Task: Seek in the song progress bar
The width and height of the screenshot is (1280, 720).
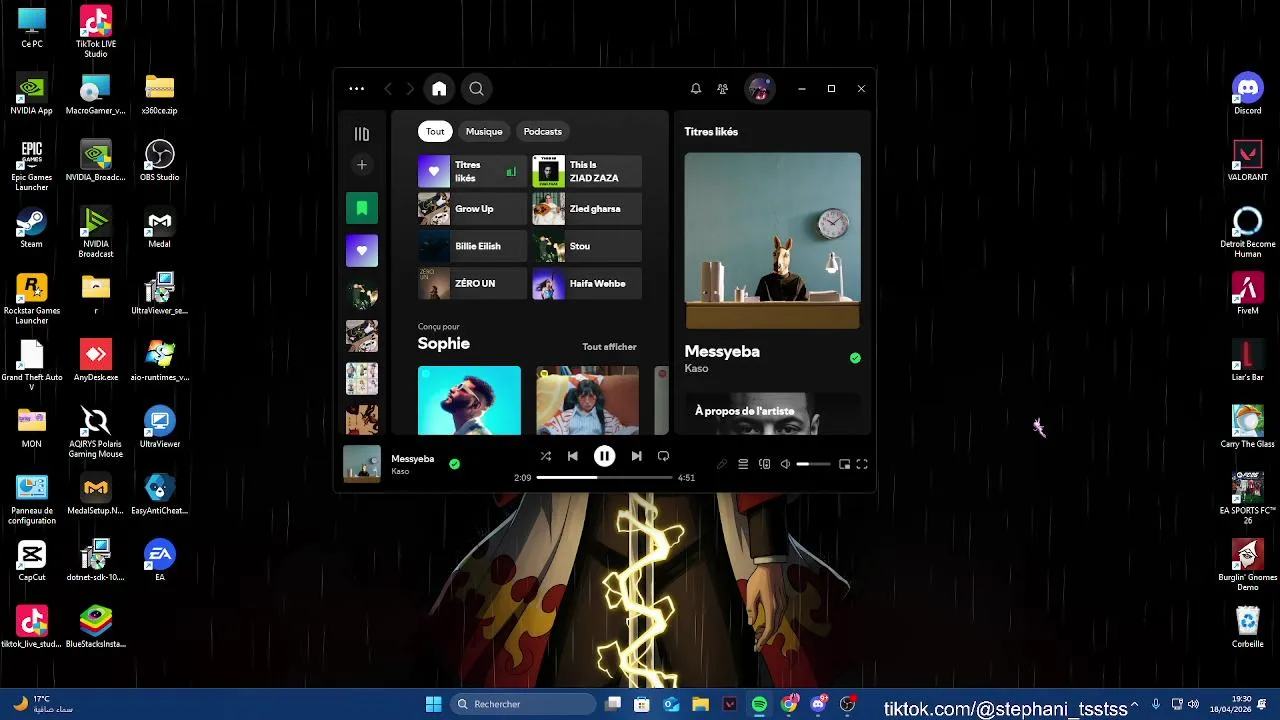Action: pos(605,478)
